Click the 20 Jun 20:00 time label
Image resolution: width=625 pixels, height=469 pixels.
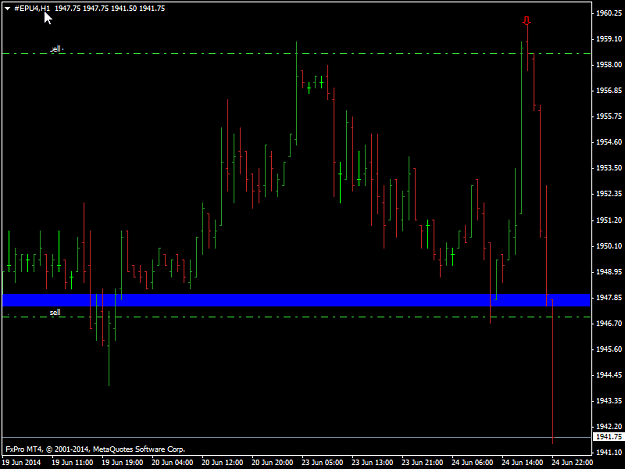[x=272, y=463]
